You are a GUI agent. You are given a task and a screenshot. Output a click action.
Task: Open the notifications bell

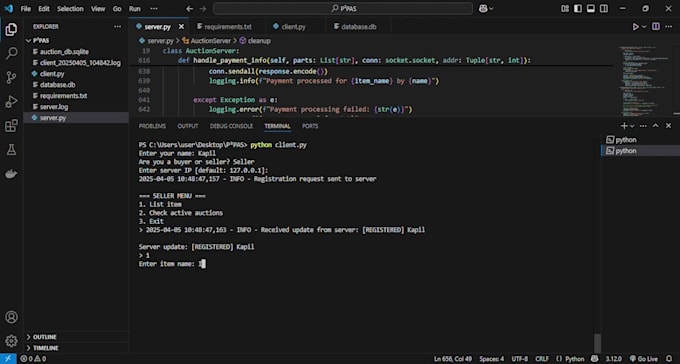click(669, 359)
